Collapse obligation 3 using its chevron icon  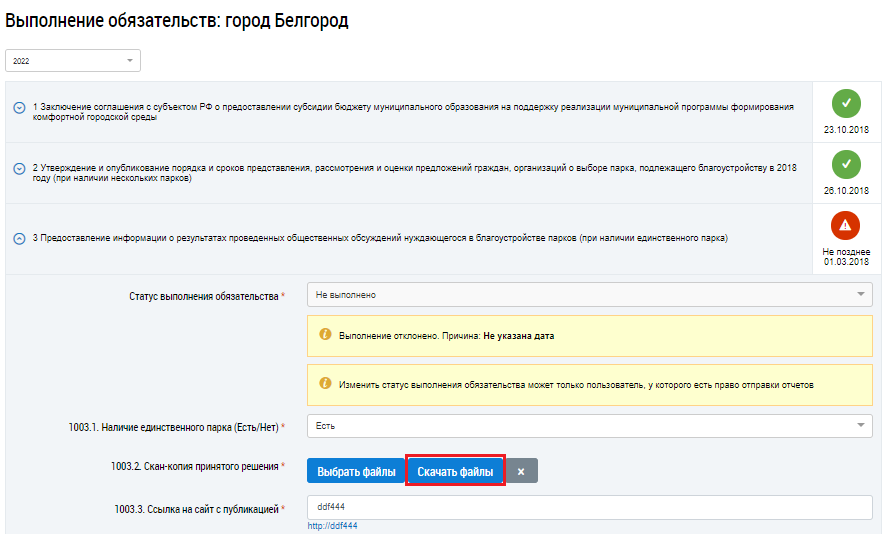pyautogui.click(x=19, y=238)
